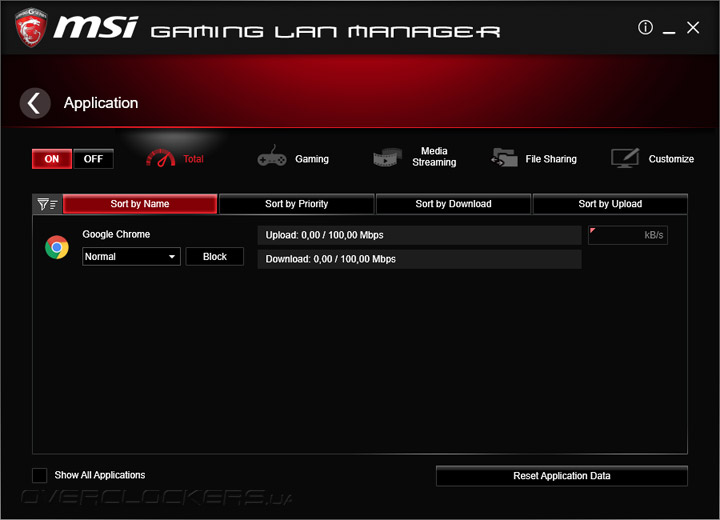Open the Normal priority dropdown for Chrome
Screen dimensions: 720x520
click(x=131, y=257)
